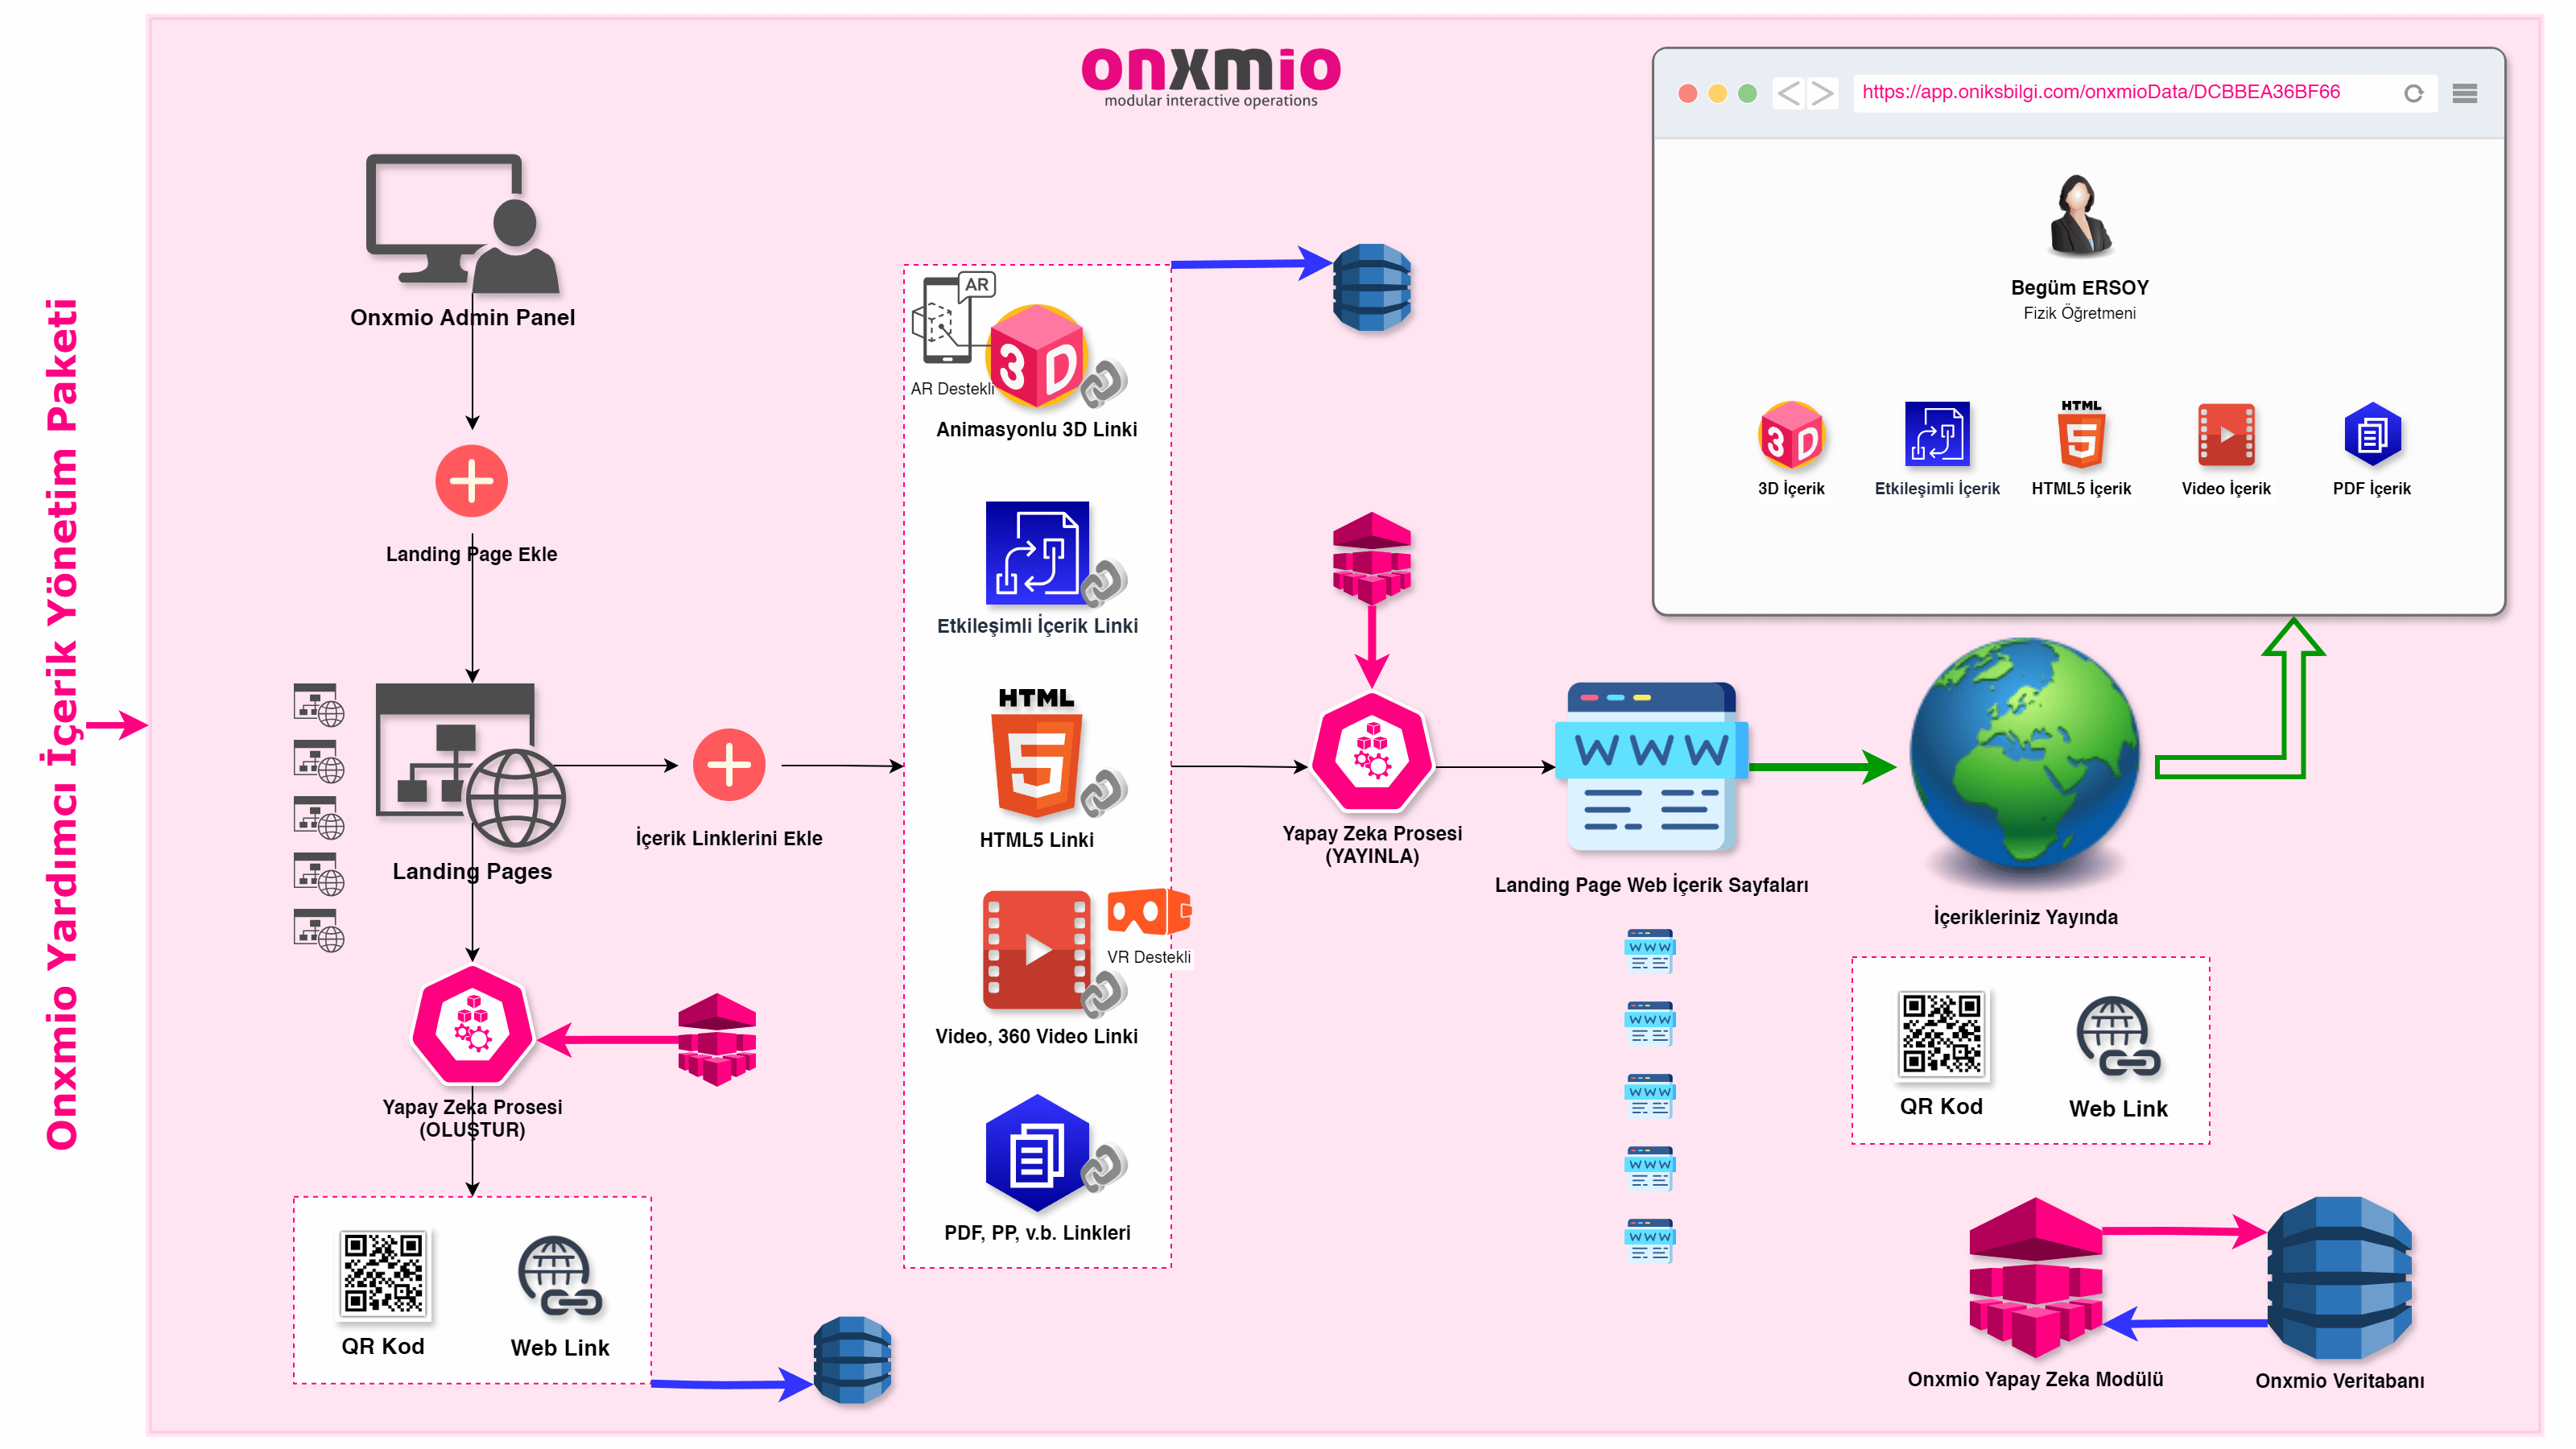Click the Landing Page Ekle plus button
This screenshot has width=2576, height=1449.
coord(472,481)
